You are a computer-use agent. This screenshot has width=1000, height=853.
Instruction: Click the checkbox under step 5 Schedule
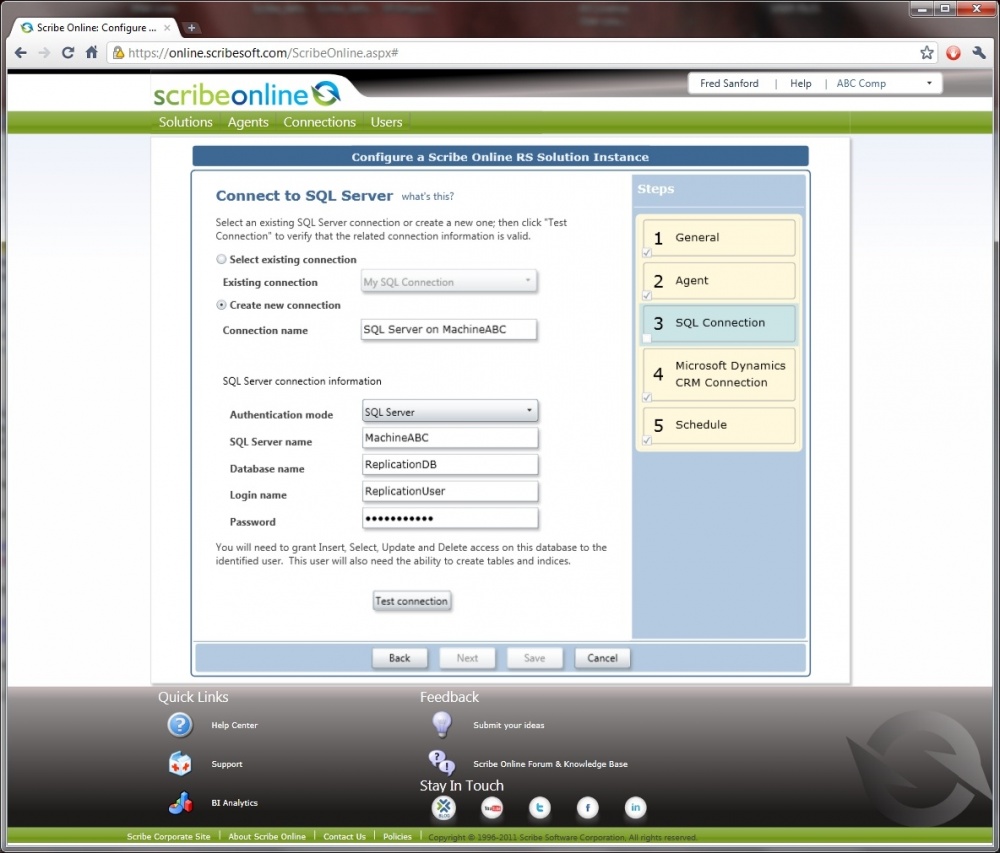click(647, 441)
